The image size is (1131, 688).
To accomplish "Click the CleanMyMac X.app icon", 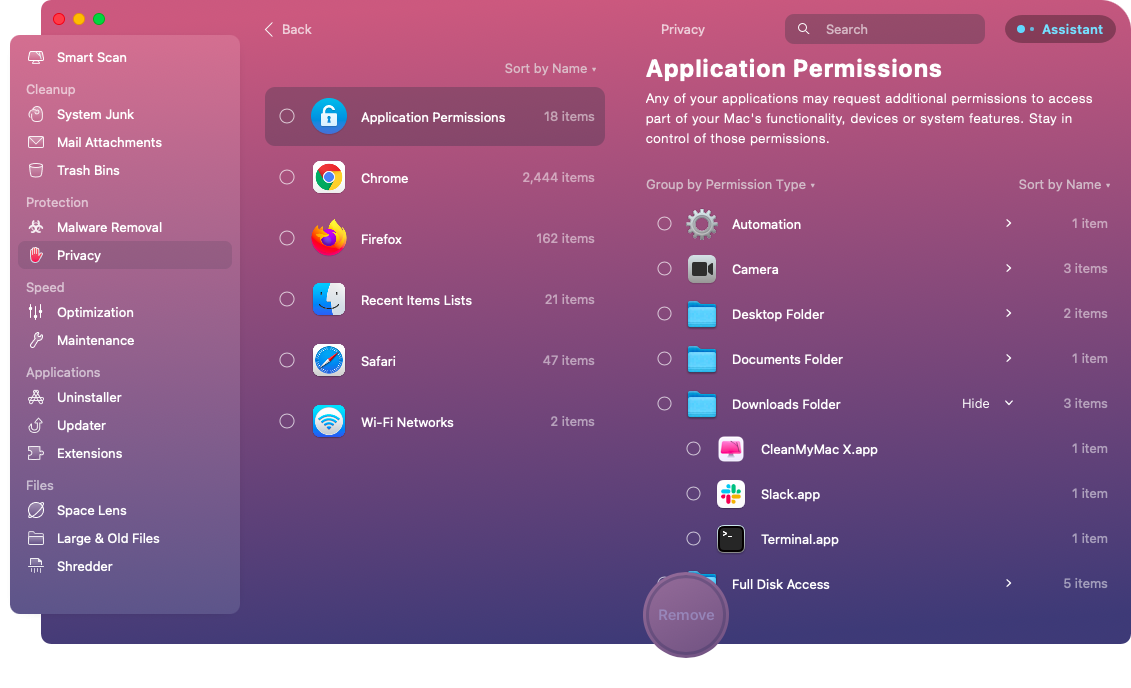I will click(x=731, y=449).
